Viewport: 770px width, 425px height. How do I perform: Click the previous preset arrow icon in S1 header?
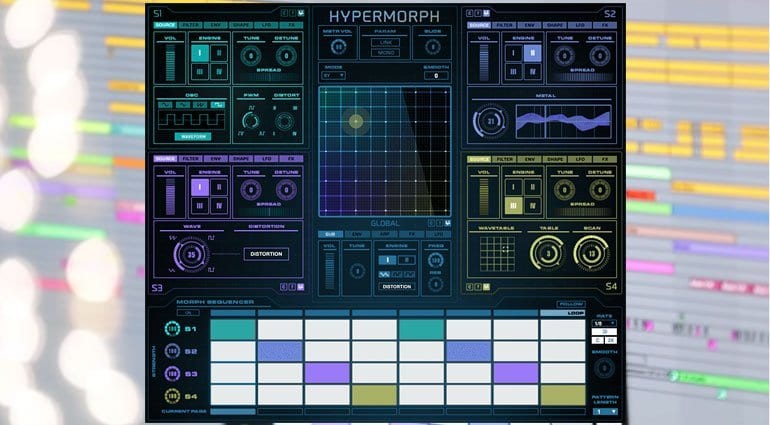pos(284,13)
